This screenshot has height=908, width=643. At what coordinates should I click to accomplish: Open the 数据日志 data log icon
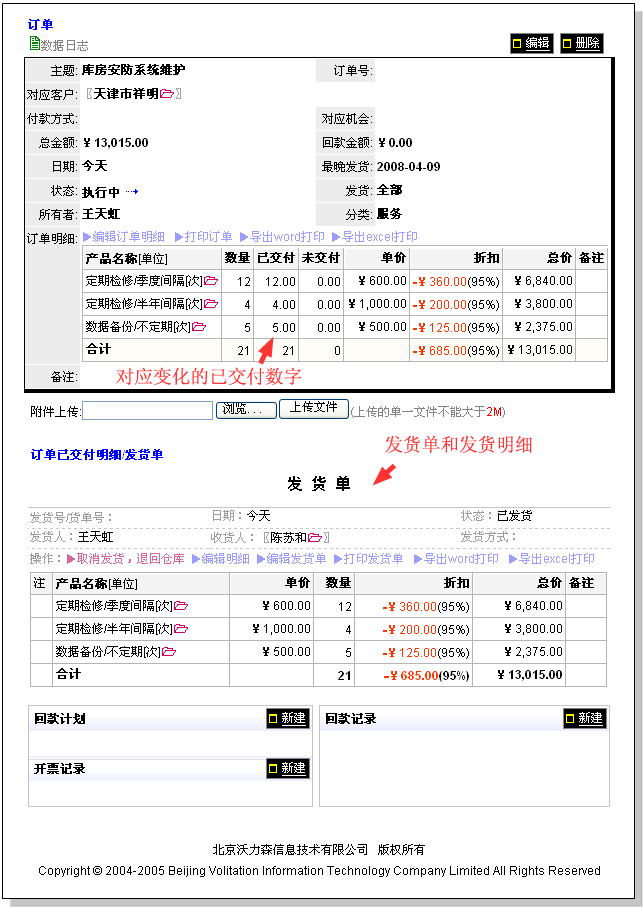click(35, 44)
